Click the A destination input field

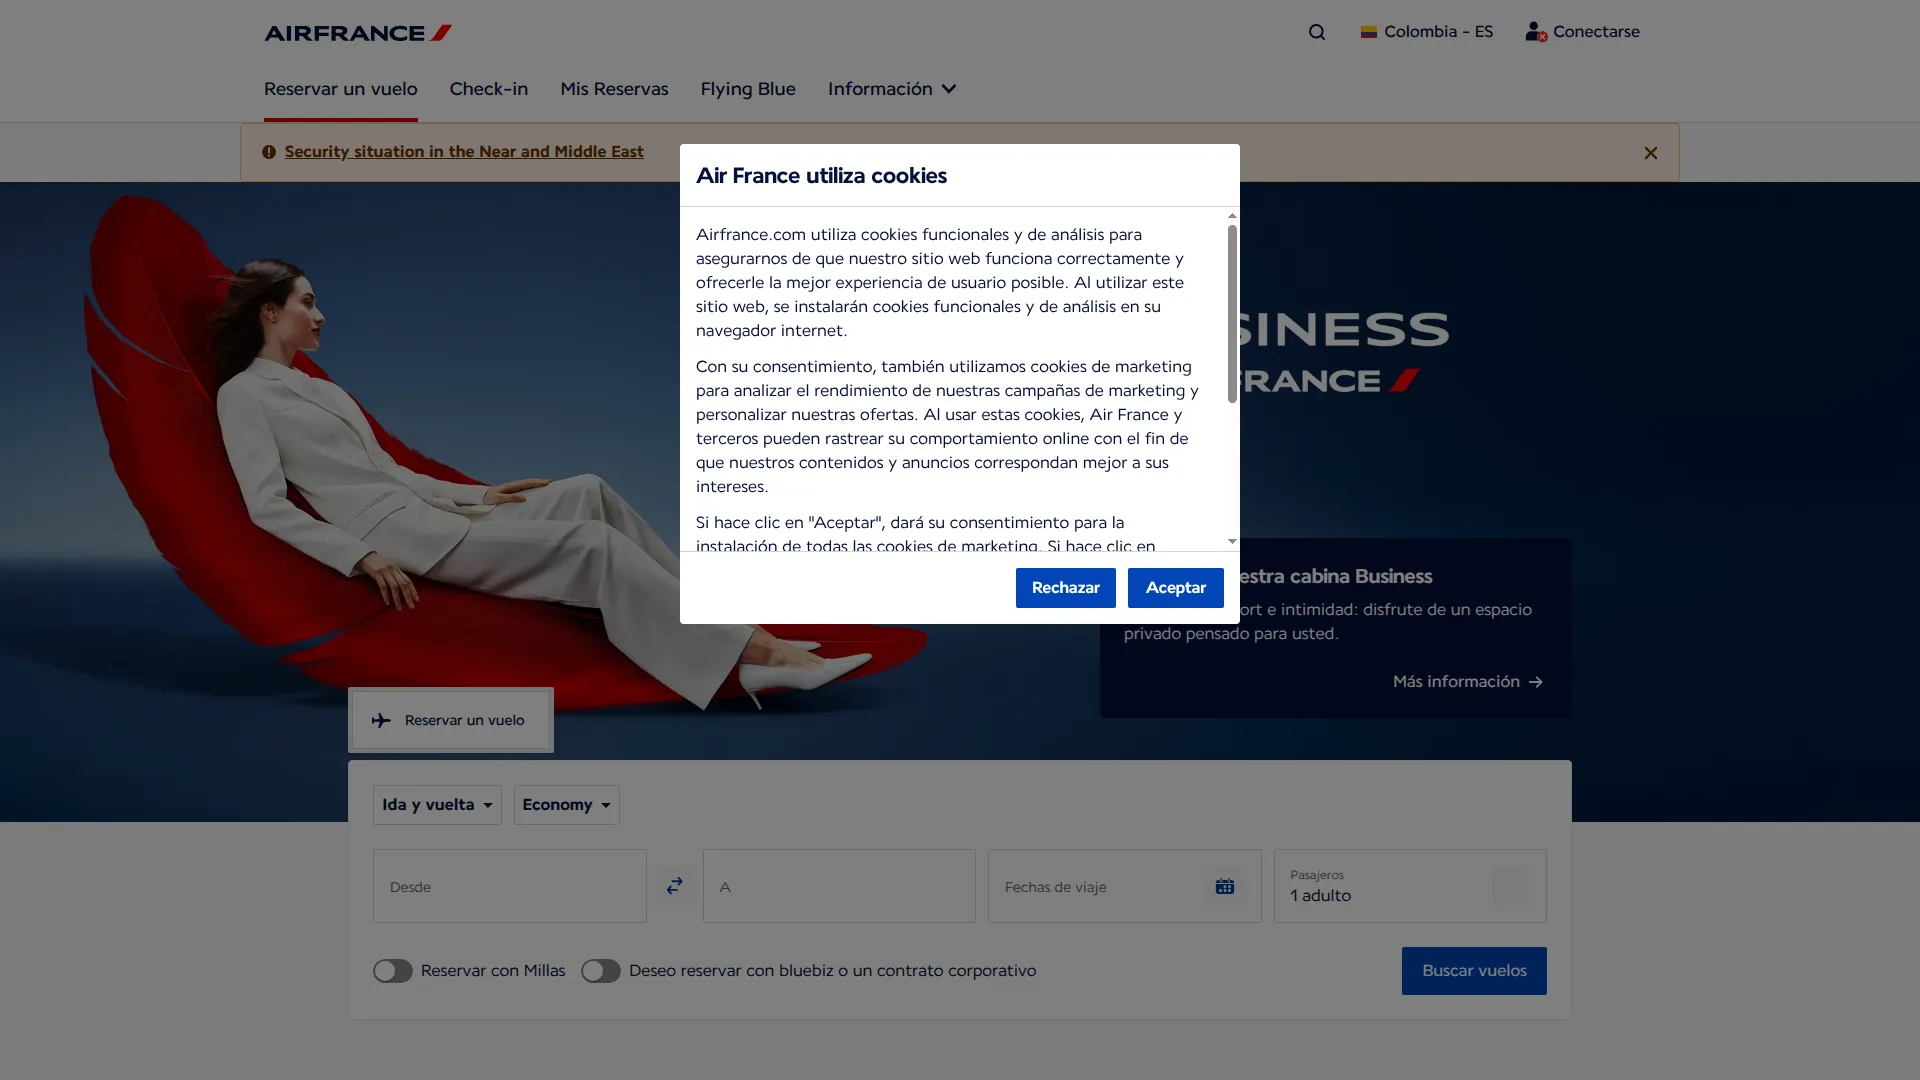839,886
